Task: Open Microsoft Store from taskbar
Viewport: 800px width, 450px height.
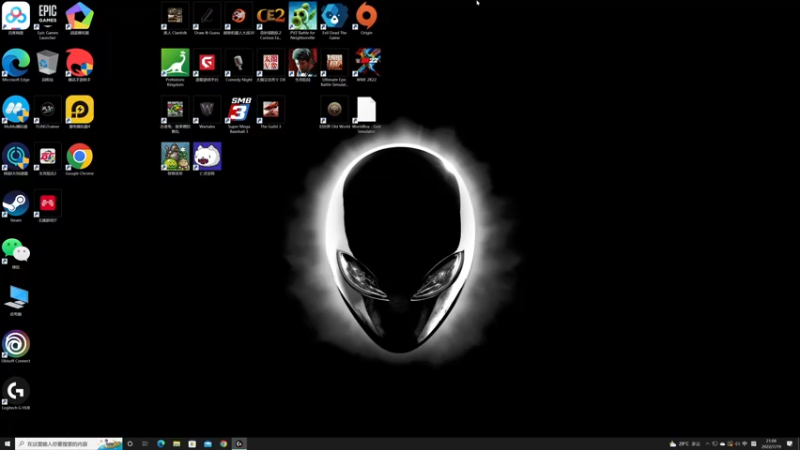Action: click(192, 444)
